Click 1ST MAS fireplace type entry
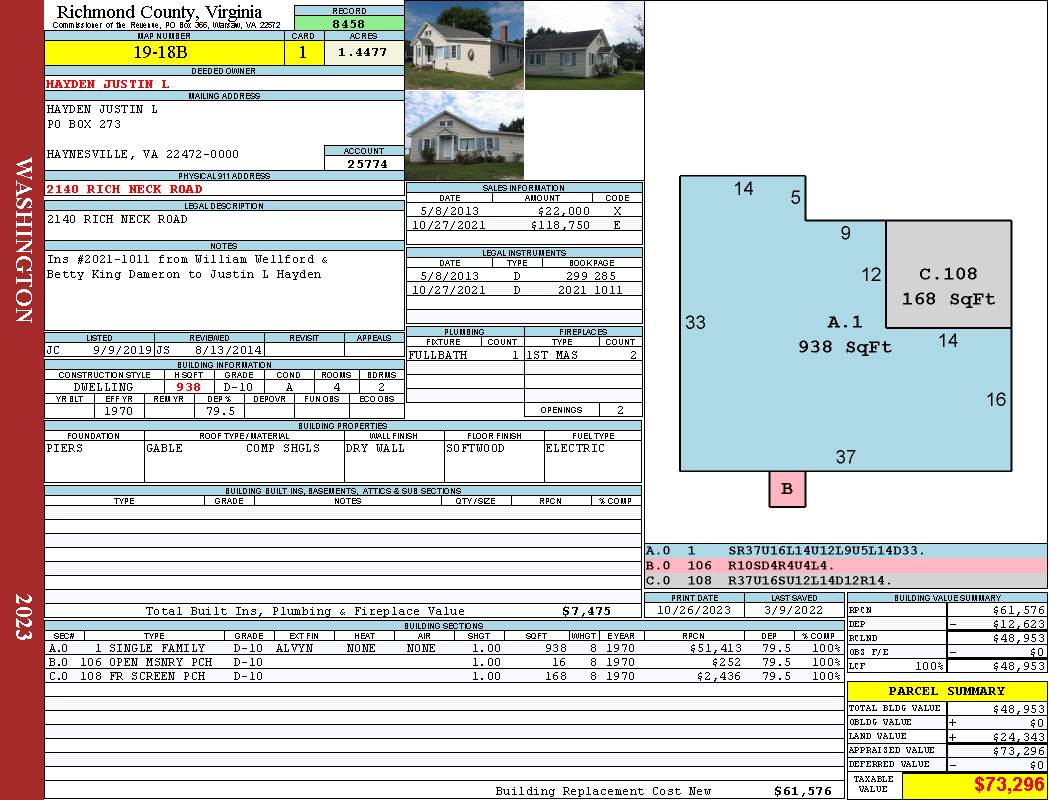Screen dimensions: 1050x800 552,355
